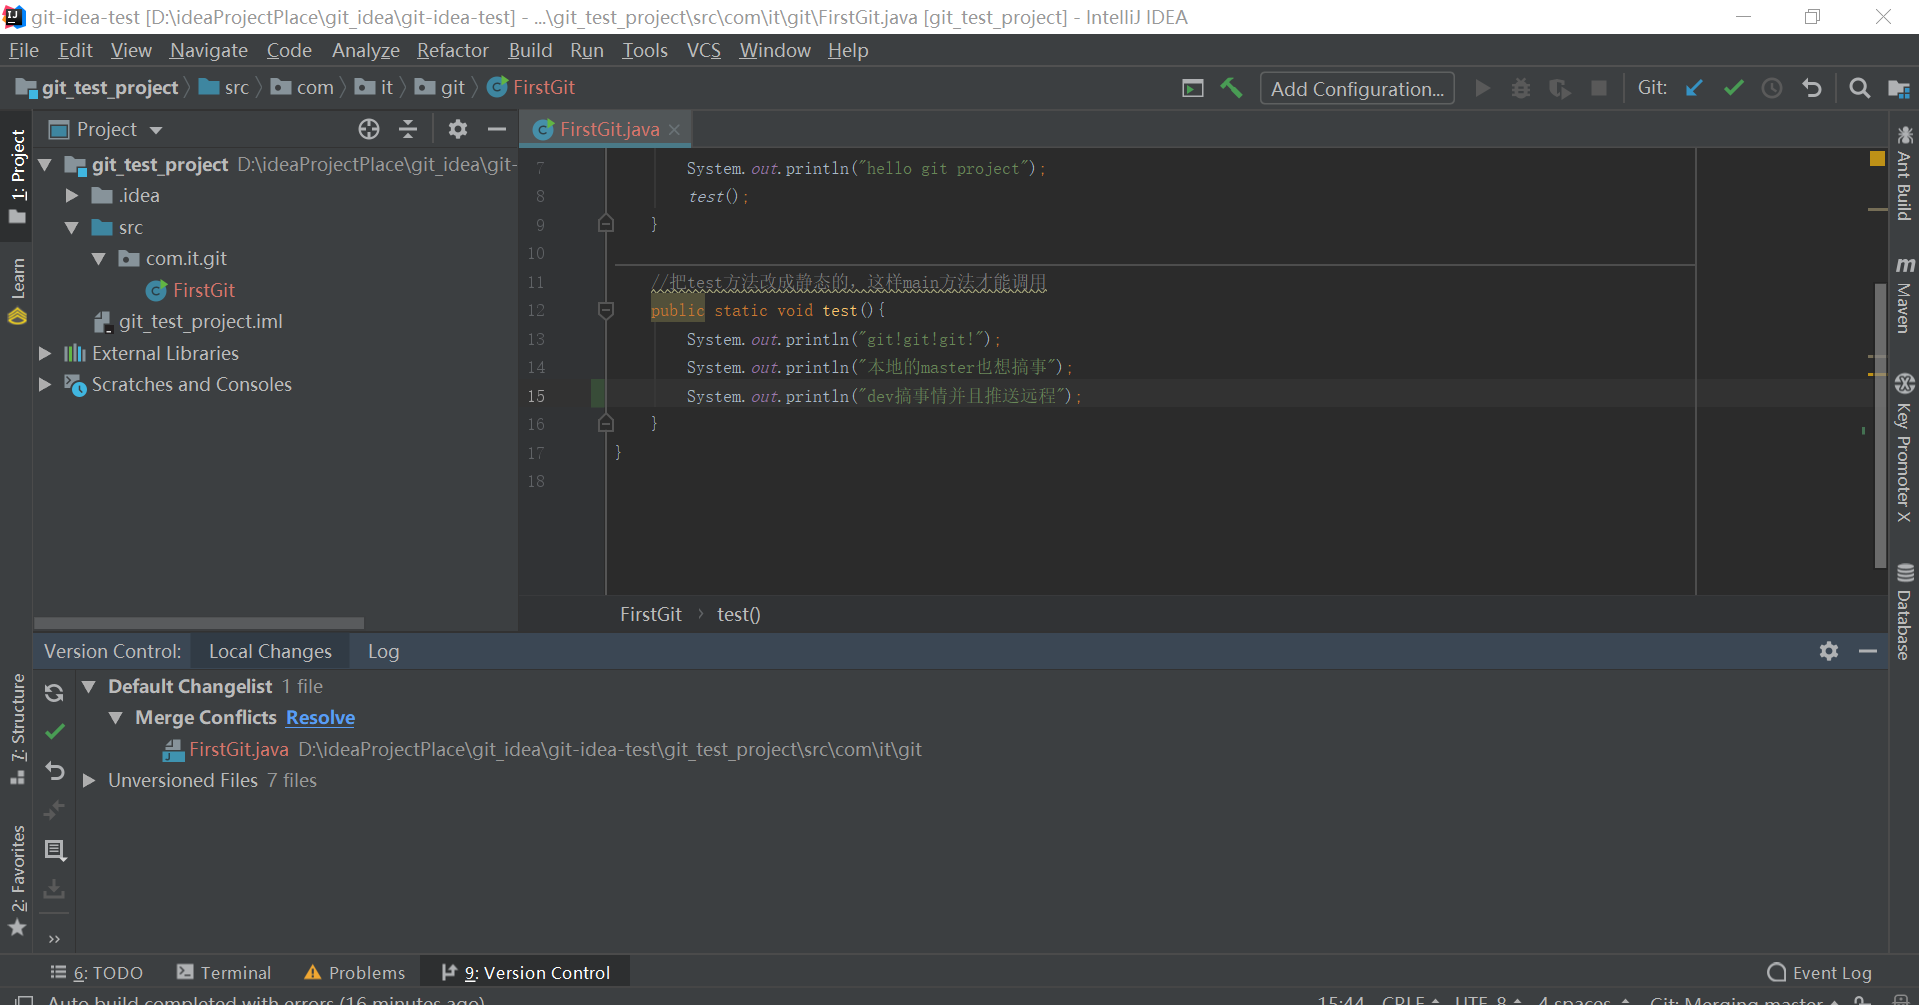The width and height of the screenshot is (1919, 1005).
Task: Open Project panel settings gear
Action: pyautogui.click(x=457, y=129)
